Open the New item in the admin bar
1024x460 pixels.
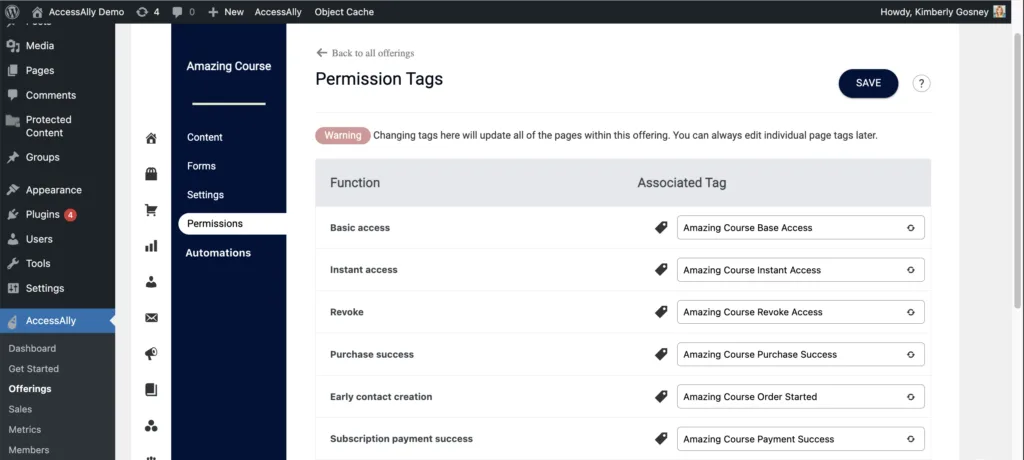pos(226,12)
